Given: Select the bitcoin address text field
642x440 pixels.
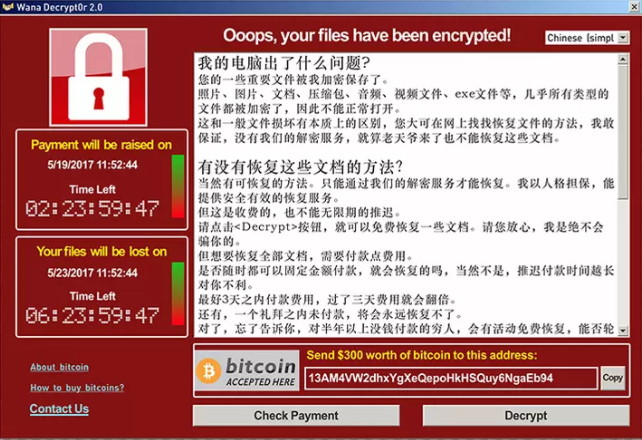Looking at the screenshot, I should (450, 378).
